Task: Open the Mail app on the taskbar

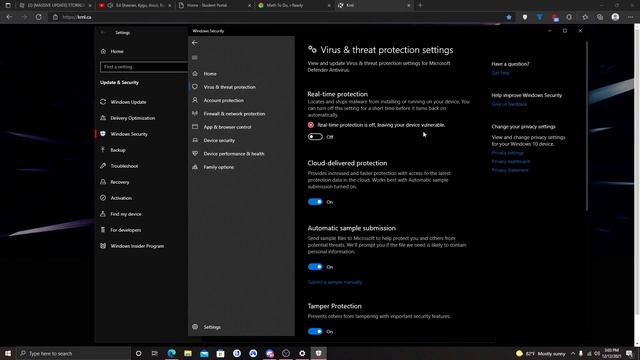Action: point(204,353)
